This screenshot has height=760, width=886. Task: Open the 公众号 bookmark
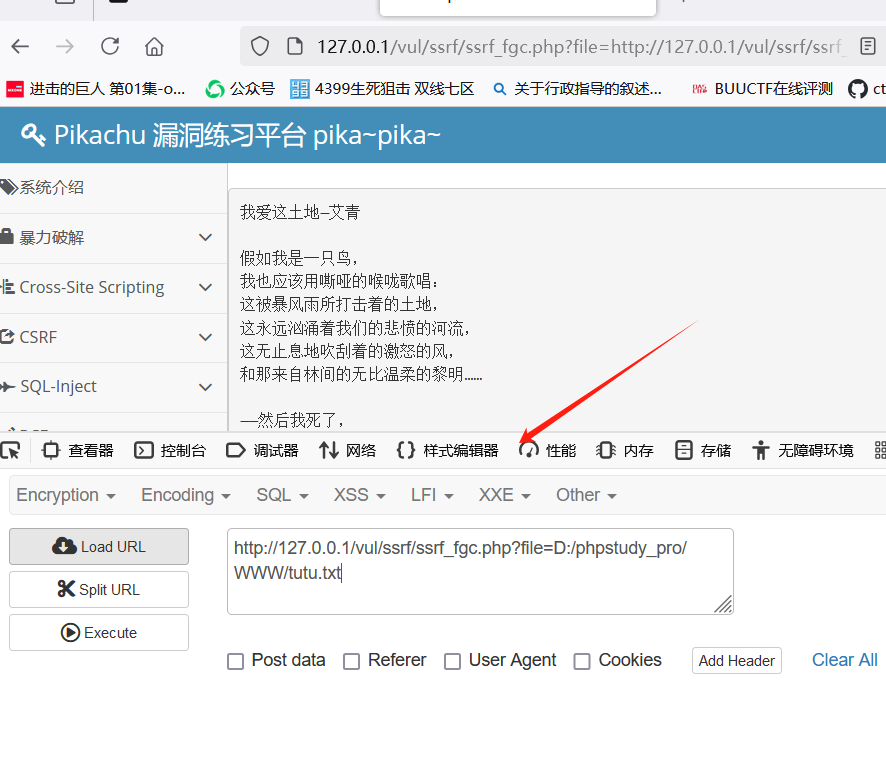point(240,89)
